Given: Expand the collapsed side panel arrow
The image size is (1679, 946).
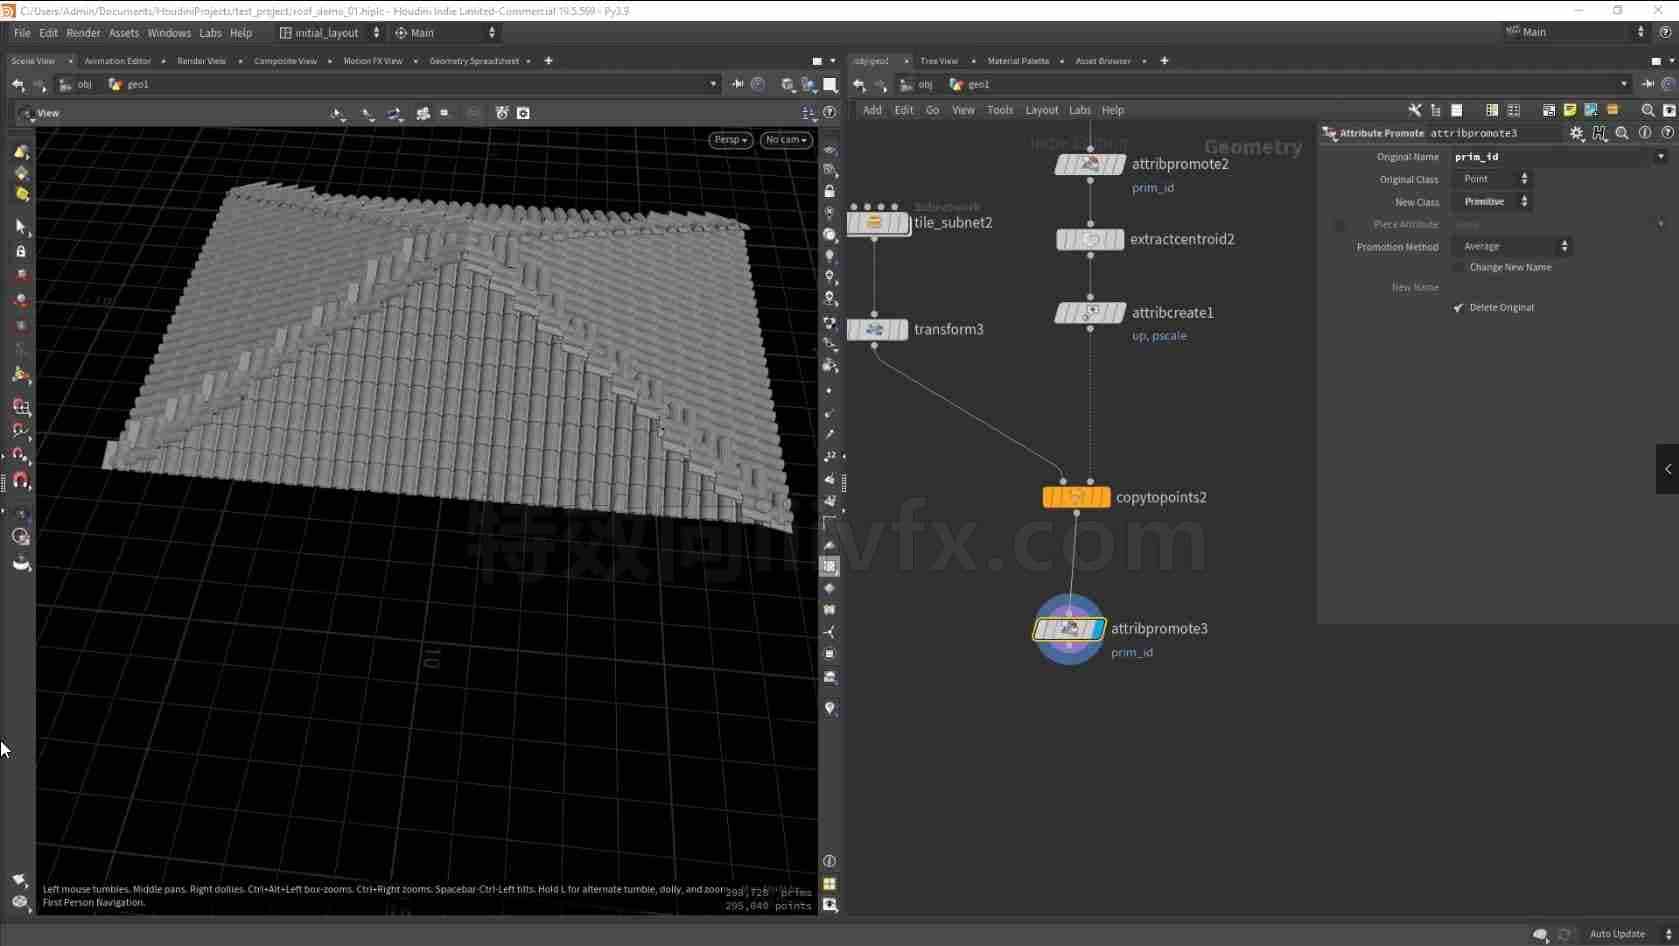Looking at the screenshot, I should 1668,469.
